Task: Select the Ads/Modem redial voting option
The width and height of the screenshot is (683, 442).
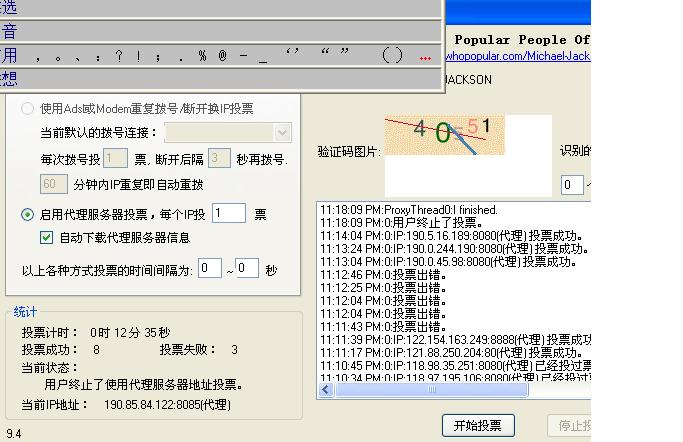Action: point(28,109)
